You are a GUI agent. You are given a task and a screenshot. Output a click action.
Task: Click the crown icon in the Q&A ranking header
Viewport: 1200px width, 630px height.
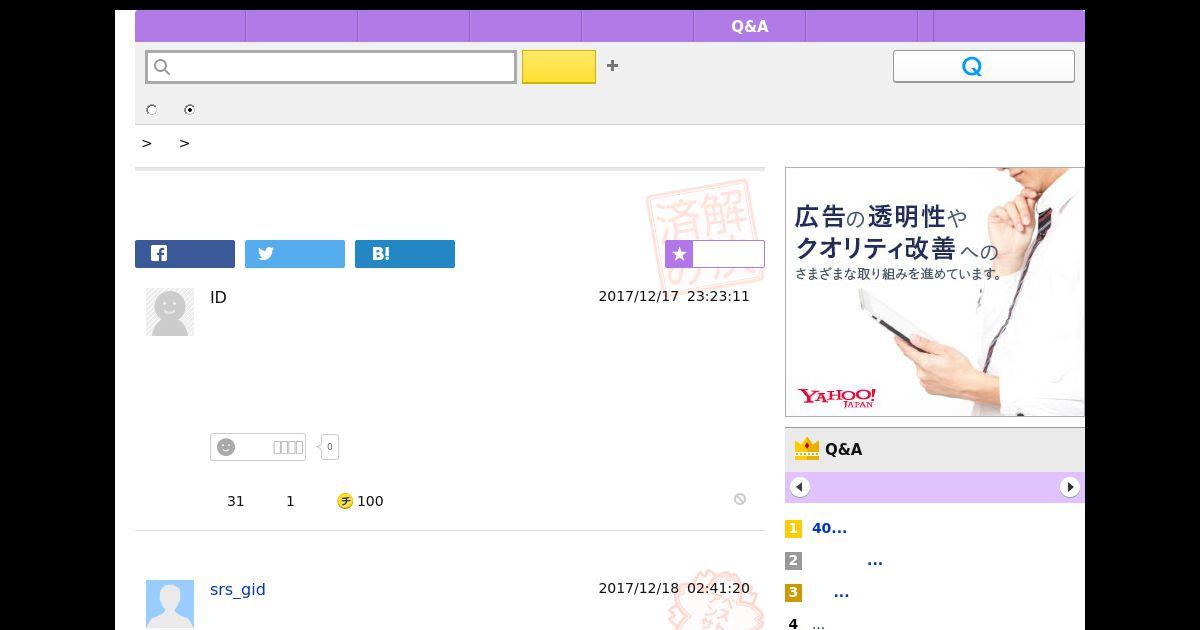pos(806,449)
